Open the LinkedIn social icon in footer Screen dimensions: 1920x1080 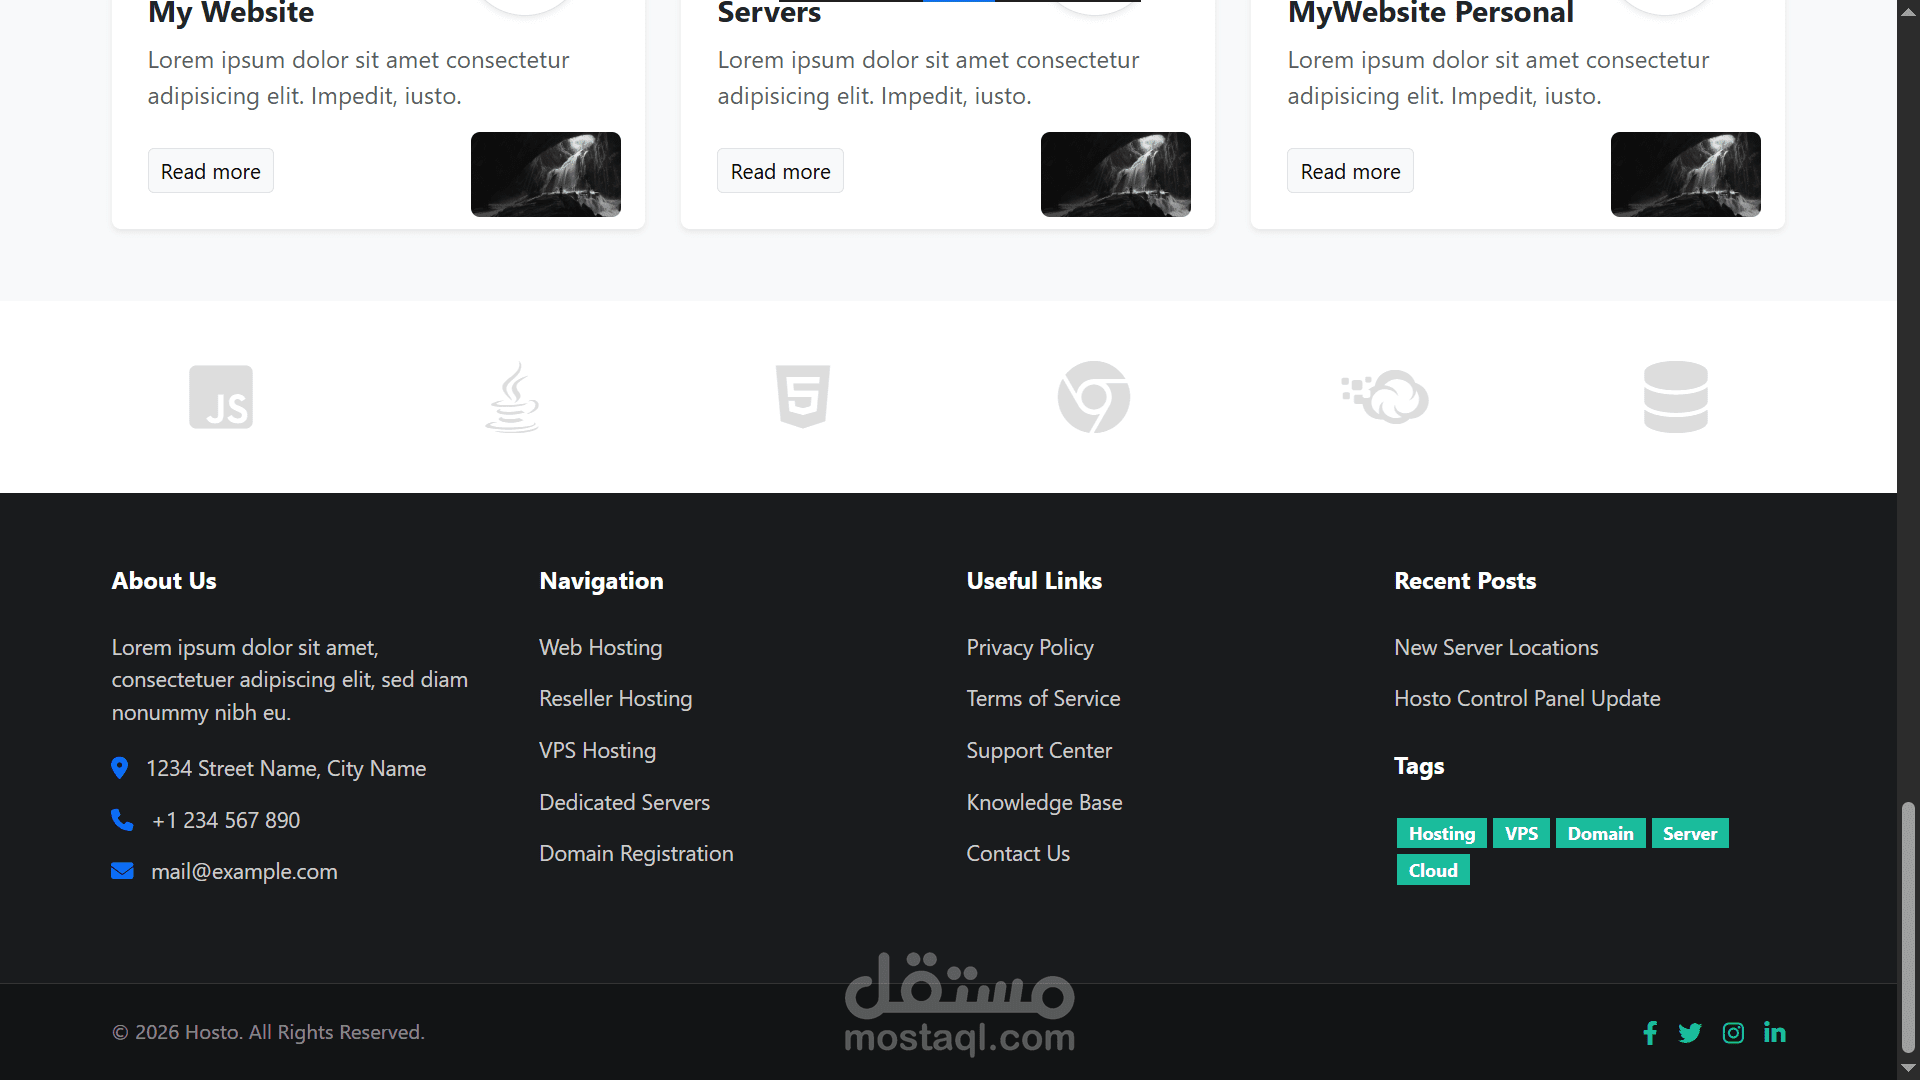coord(1775,1033)
